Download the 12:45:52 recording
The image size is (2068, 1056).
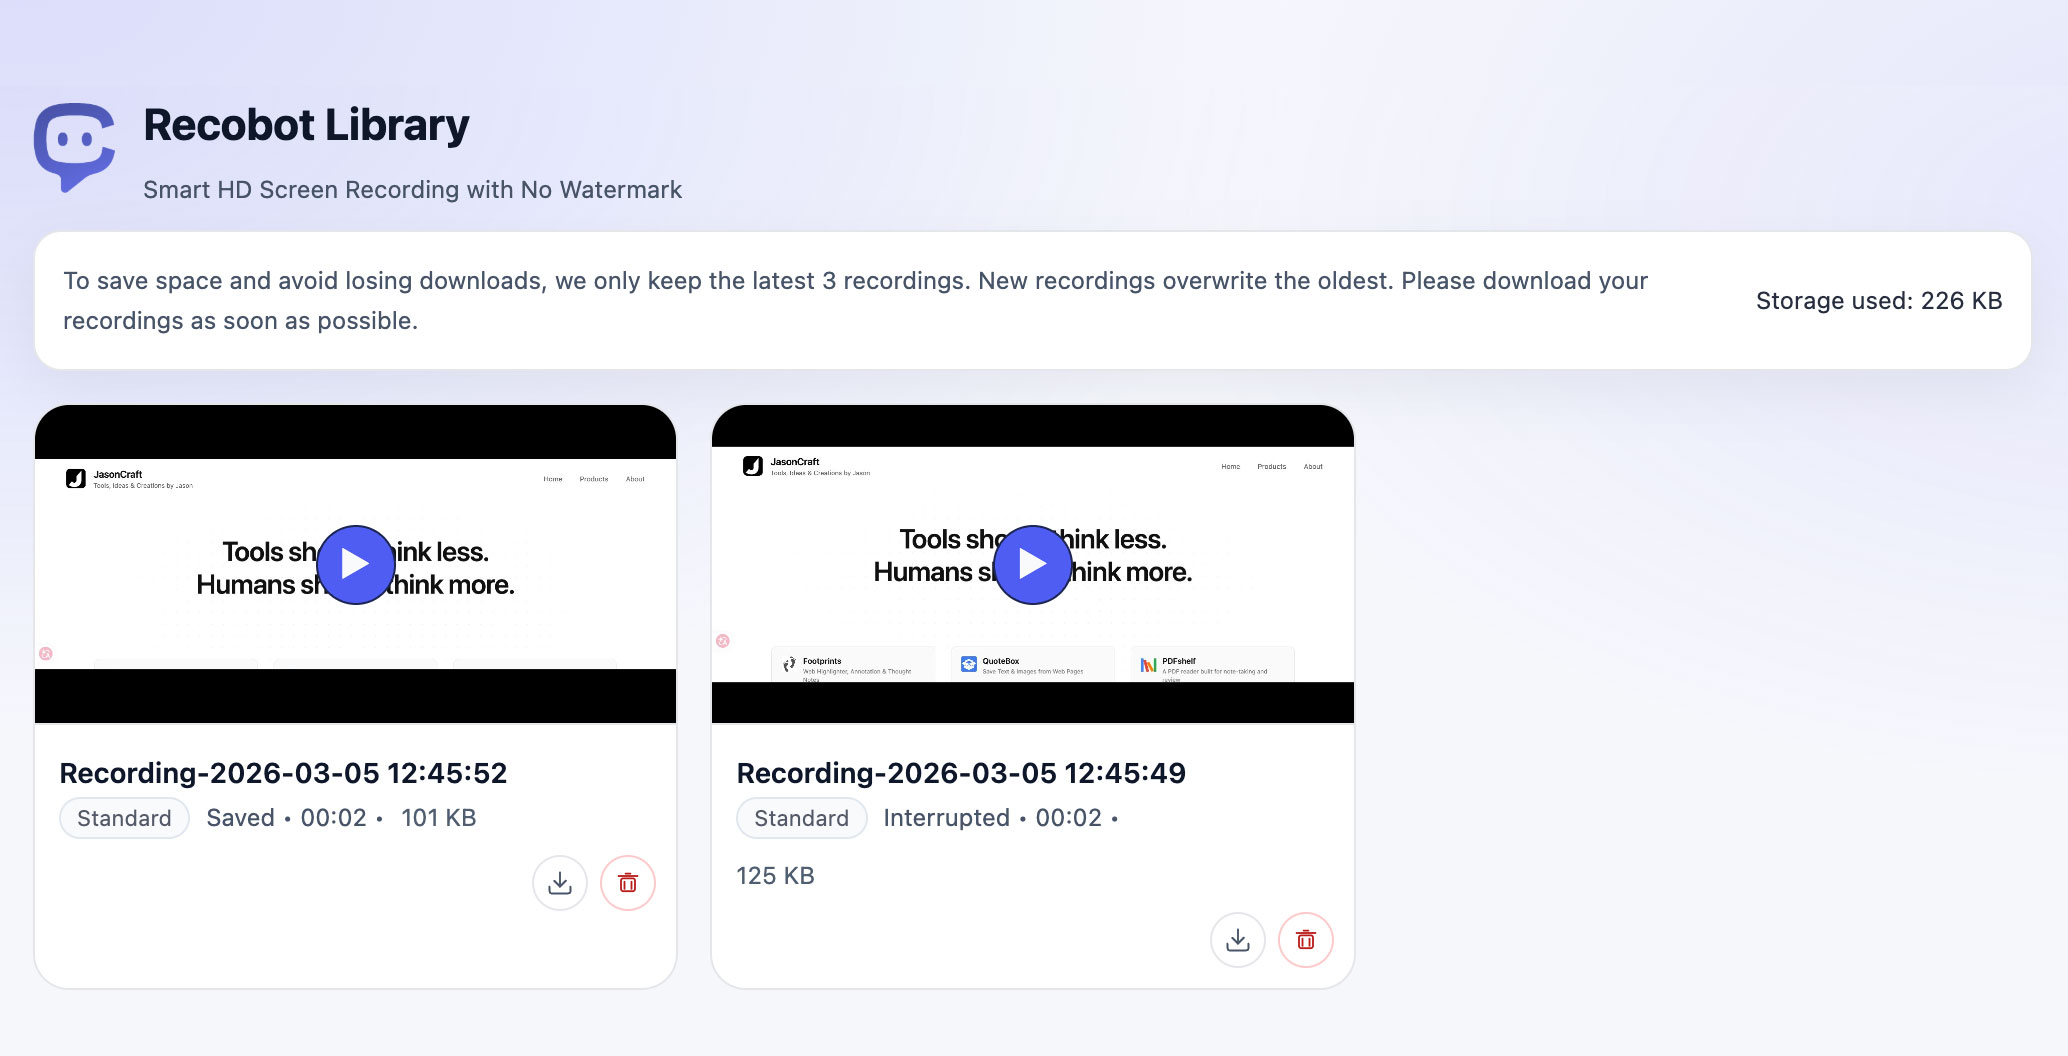click(559, 883)
